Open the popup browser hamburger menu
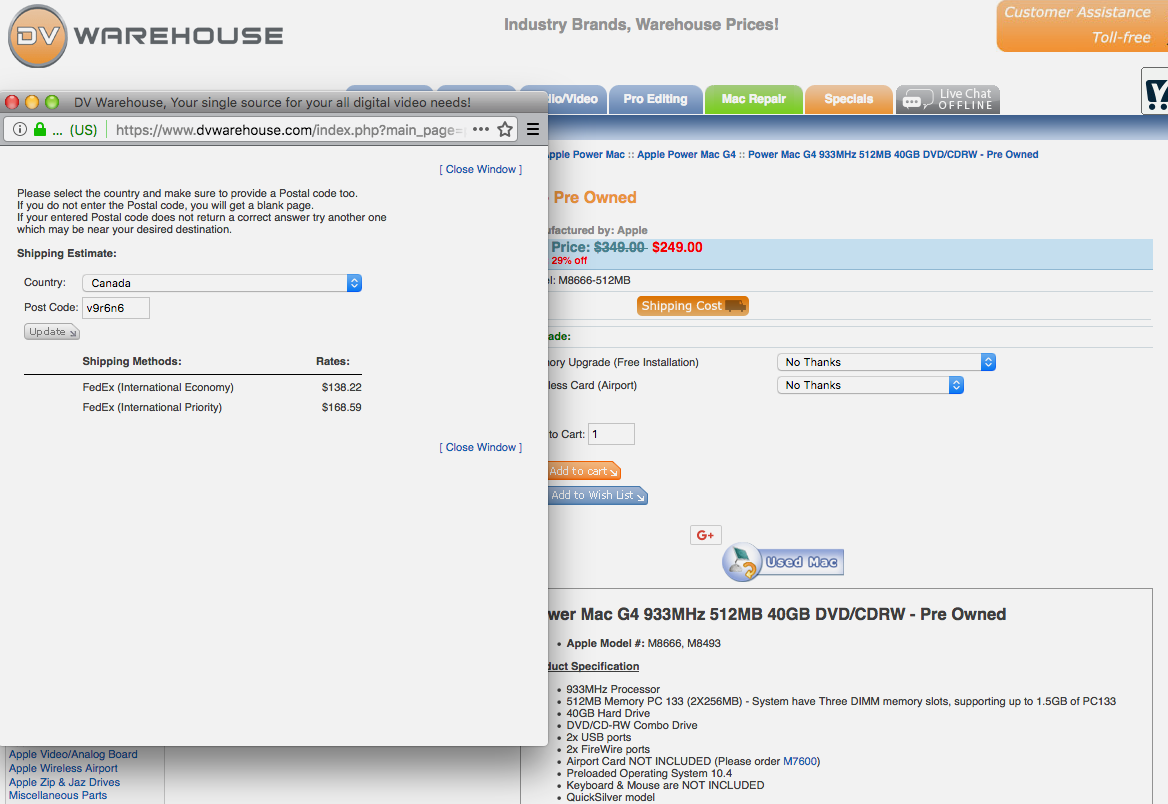This screenshot has width=1168, height=804. (x=533, y=129)
